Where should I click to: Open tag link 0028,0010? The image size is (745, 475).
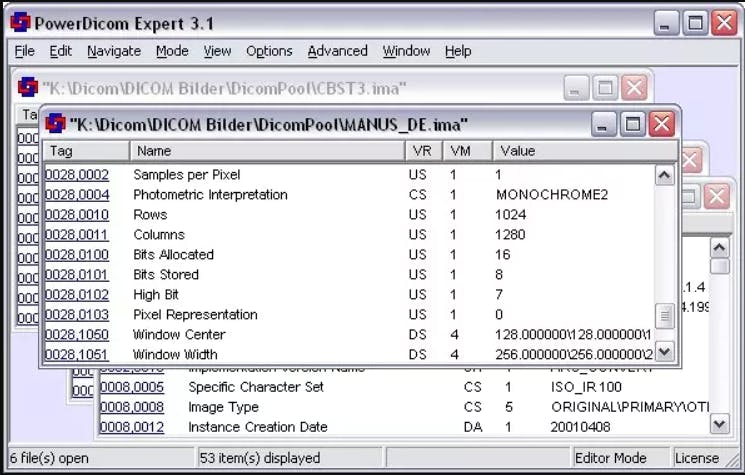coord(77,215)
